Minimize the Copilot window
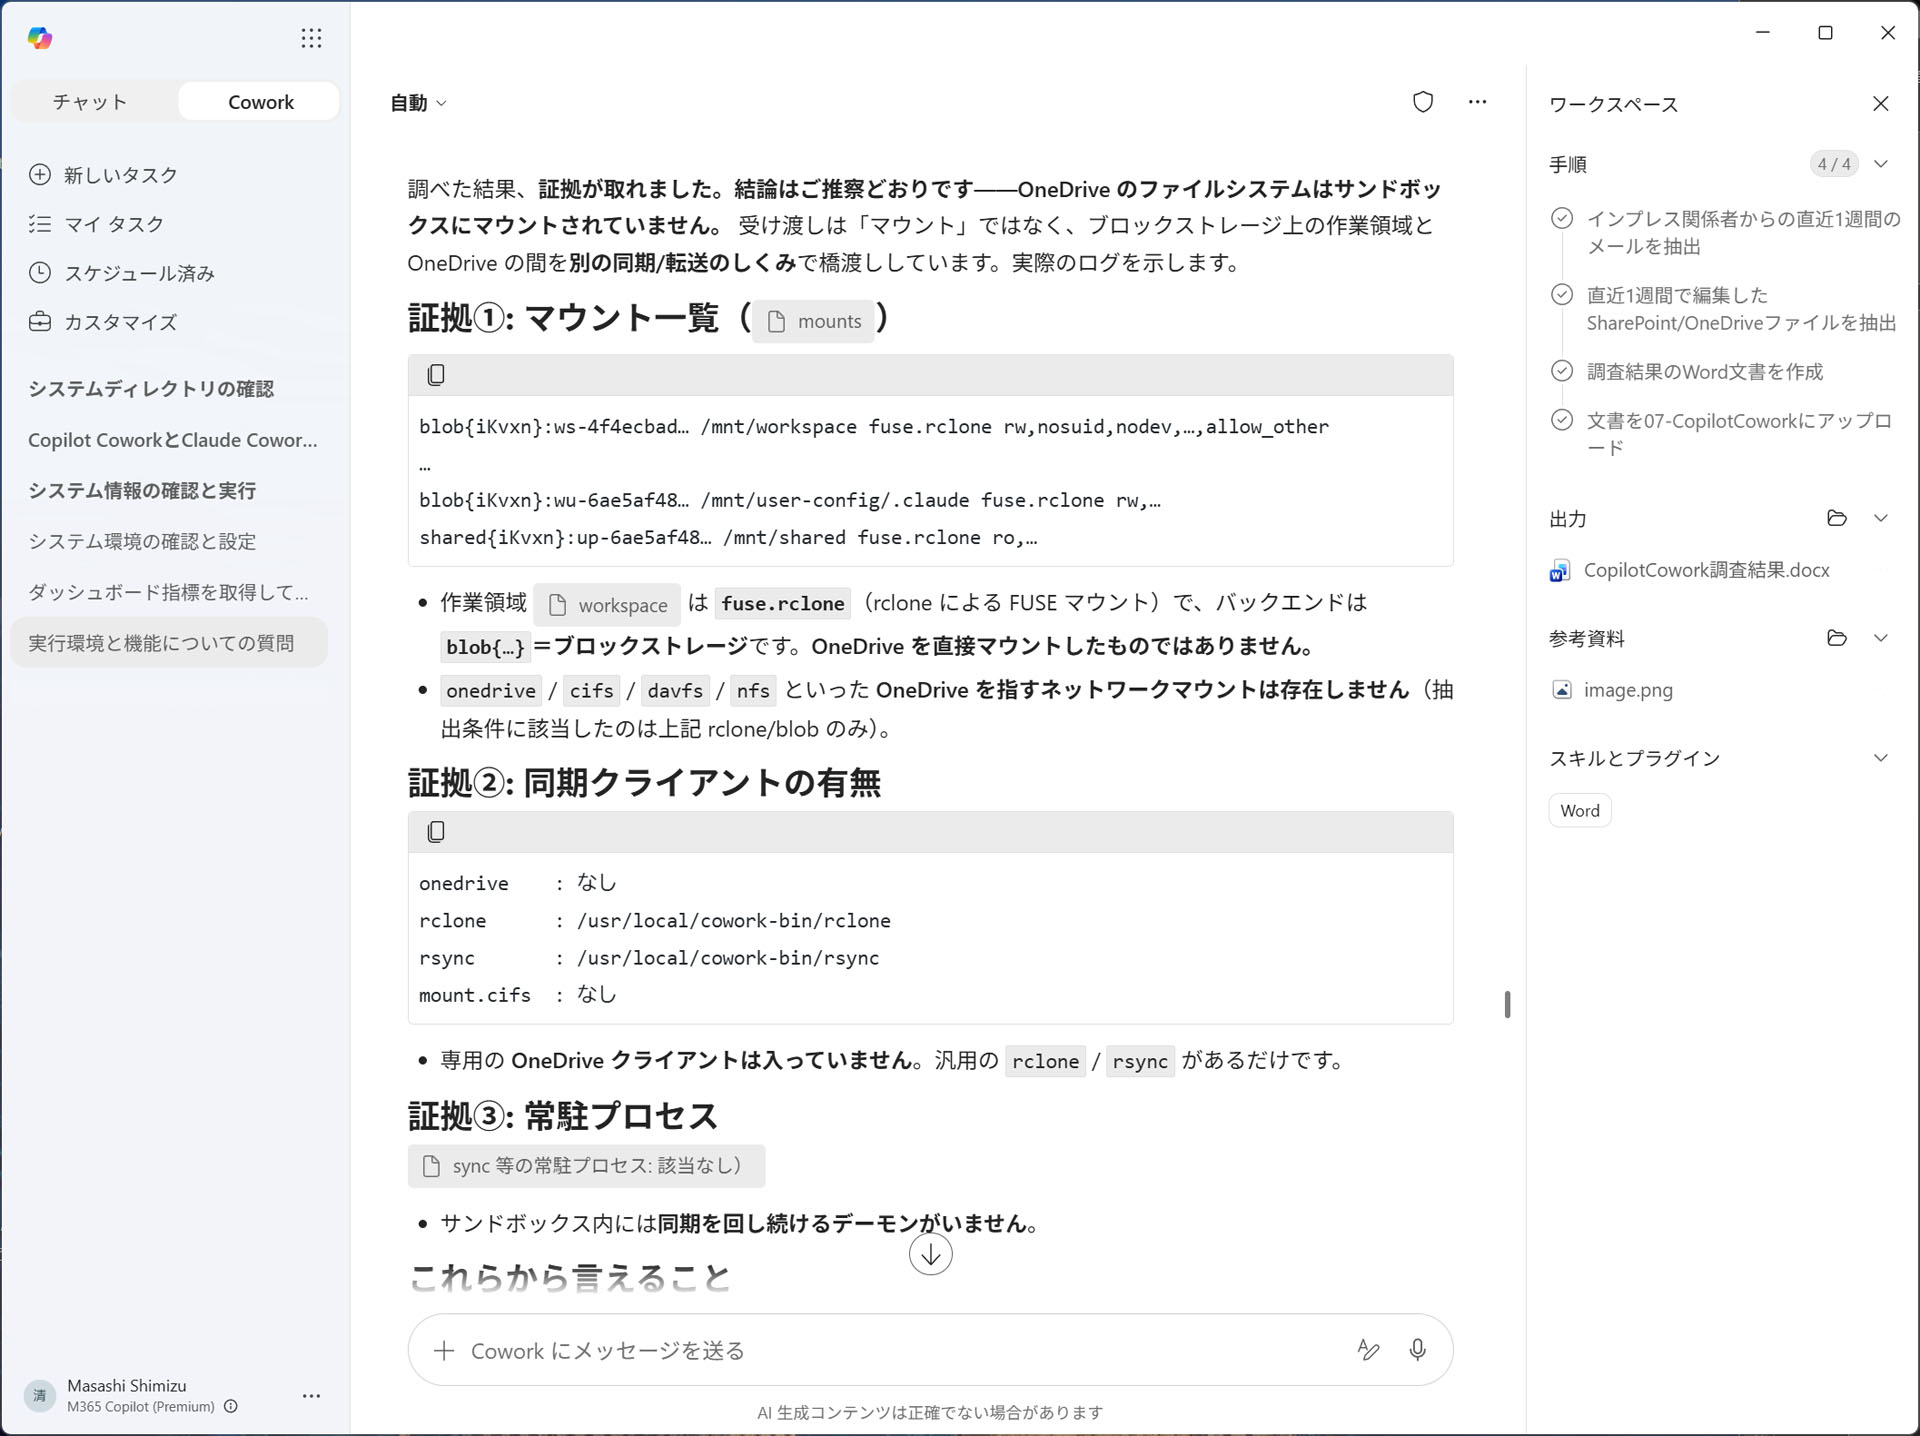The height and width of the screenshot is (1436, 1920). click(x=1763, y=33)
